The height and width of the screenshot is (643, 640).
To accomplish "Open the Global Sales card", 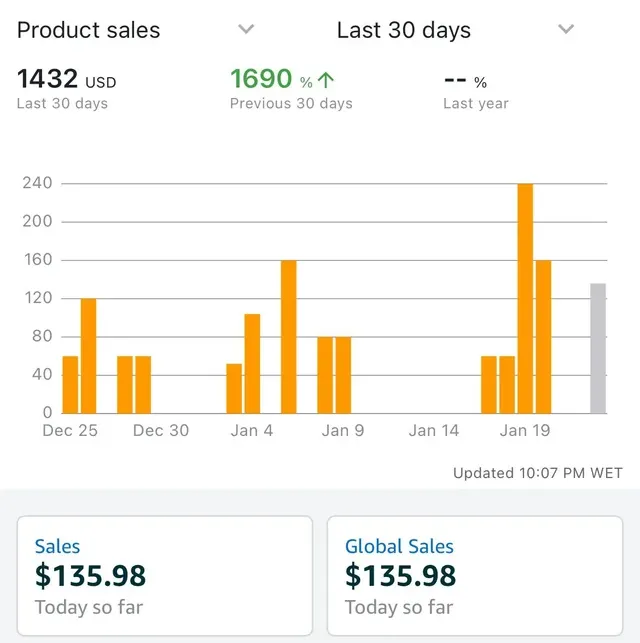I will pos(475,577).
